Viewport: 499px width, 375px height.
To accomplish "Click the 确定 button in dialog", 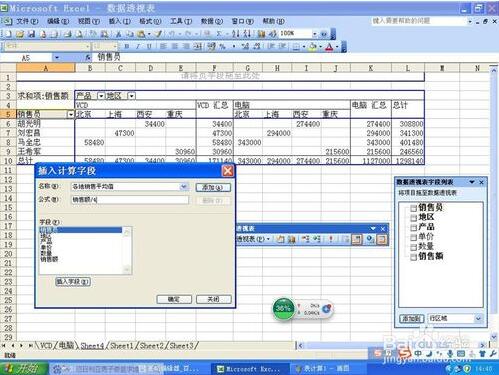I will [174, 299].
